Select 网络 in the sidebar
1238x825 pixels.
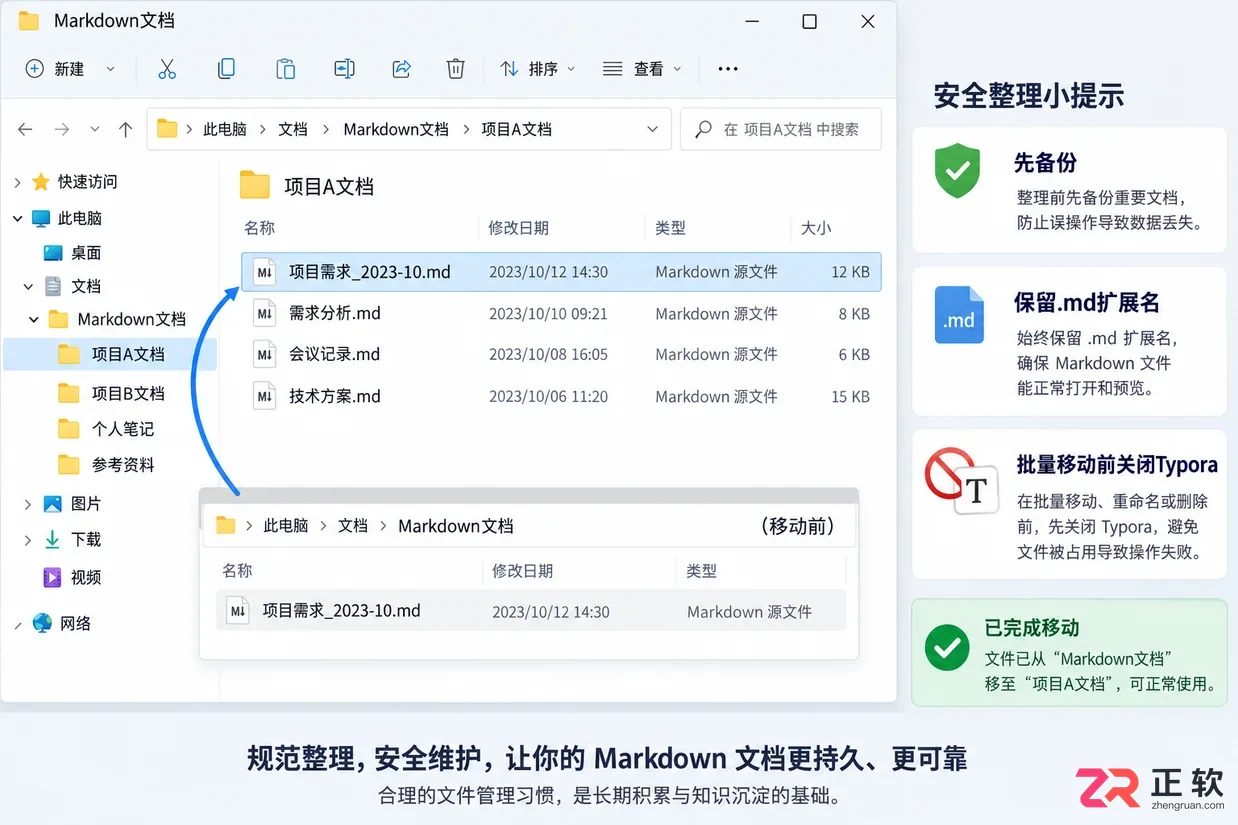(x=75, y=623)
